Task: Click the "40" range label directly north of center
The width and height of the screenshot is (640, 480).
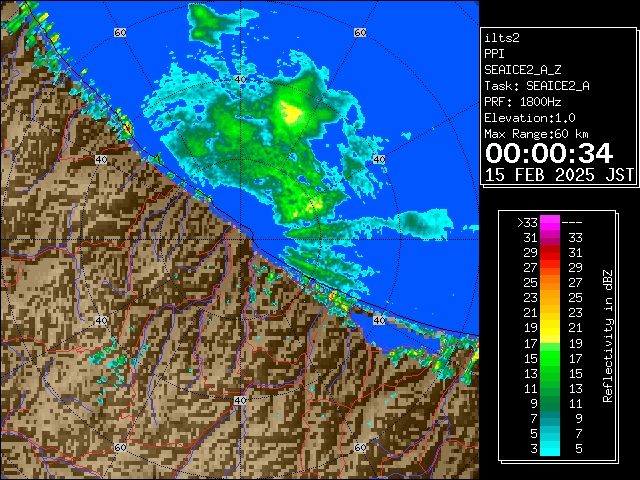Action: 240,79
